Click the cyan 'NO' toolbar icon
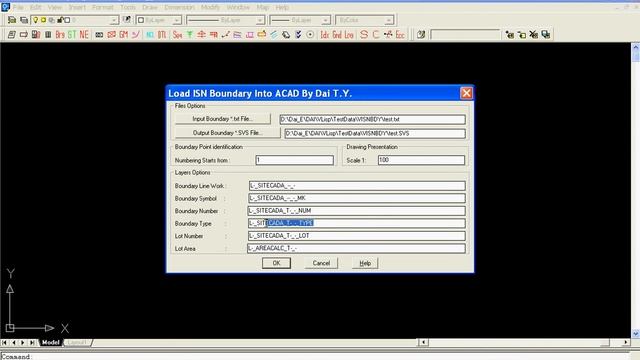Screen dimensions: 640x360 pyautogui.click(x=150, y=35)
